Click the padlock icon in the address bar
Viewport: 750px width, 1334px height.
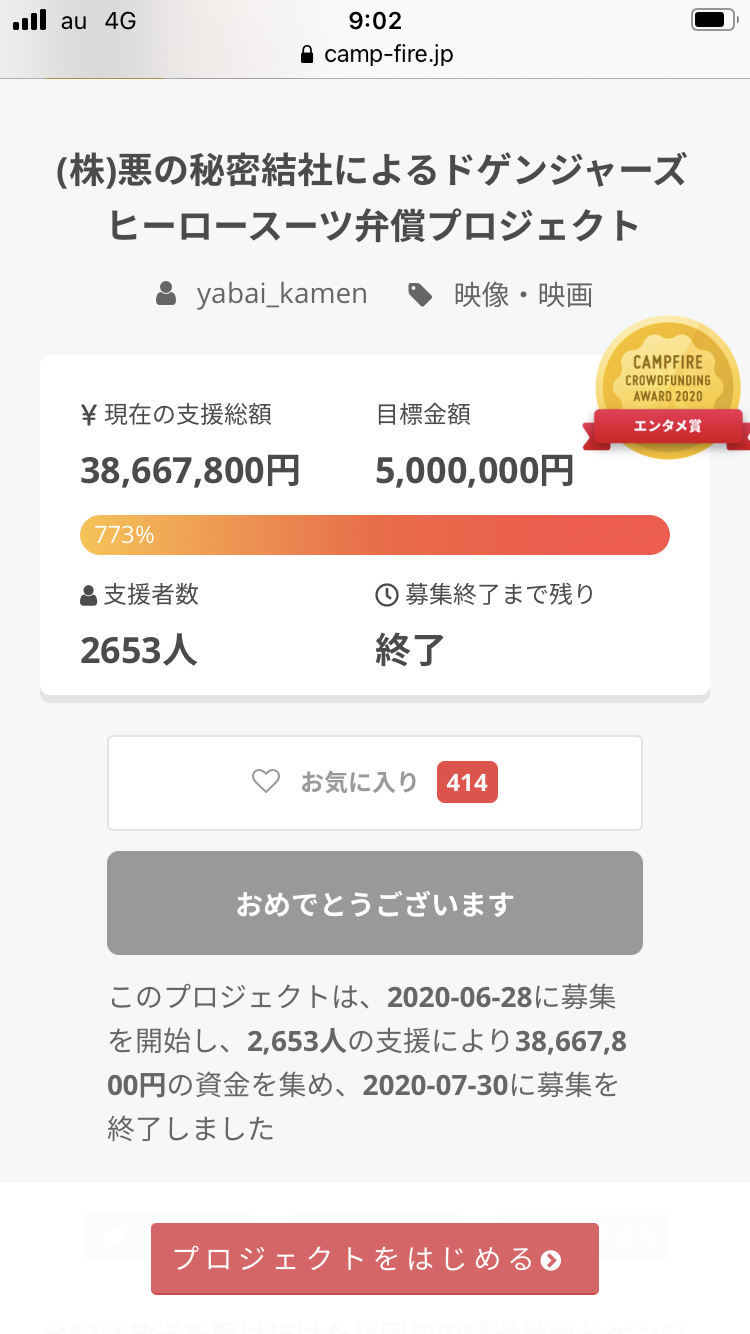tap(307, 54)
